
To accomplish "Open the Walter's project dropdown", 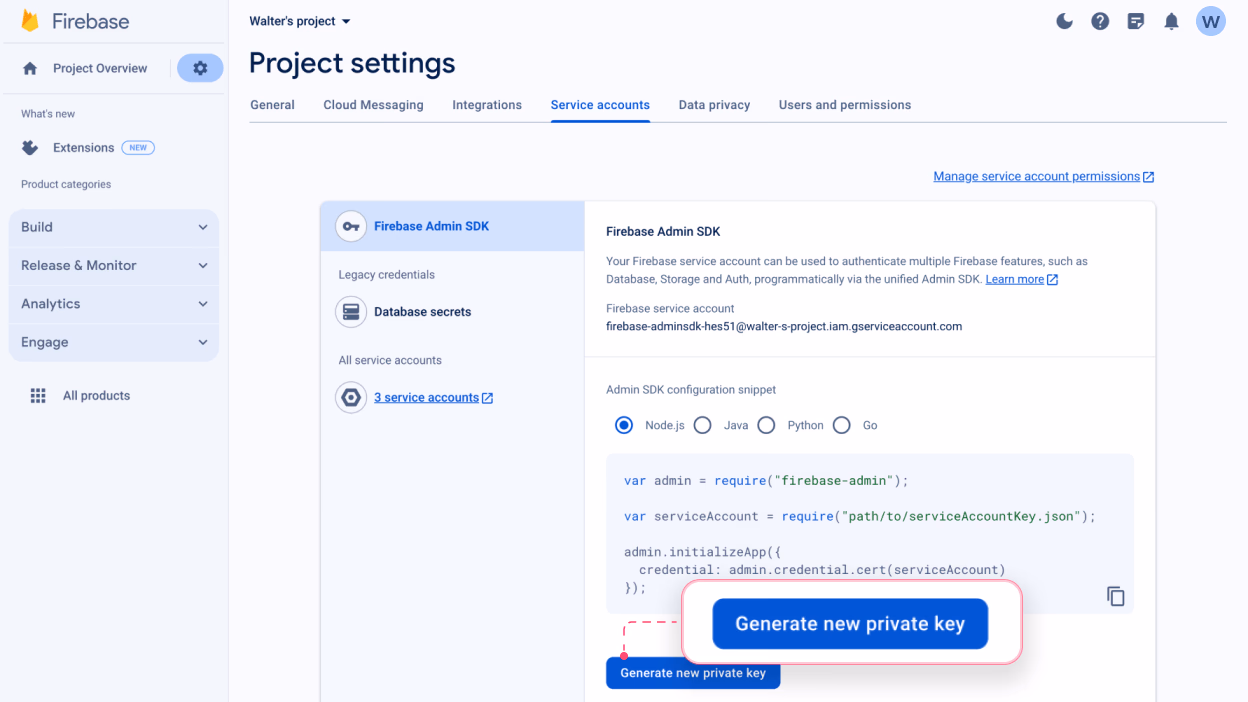I will pos(300,21).
